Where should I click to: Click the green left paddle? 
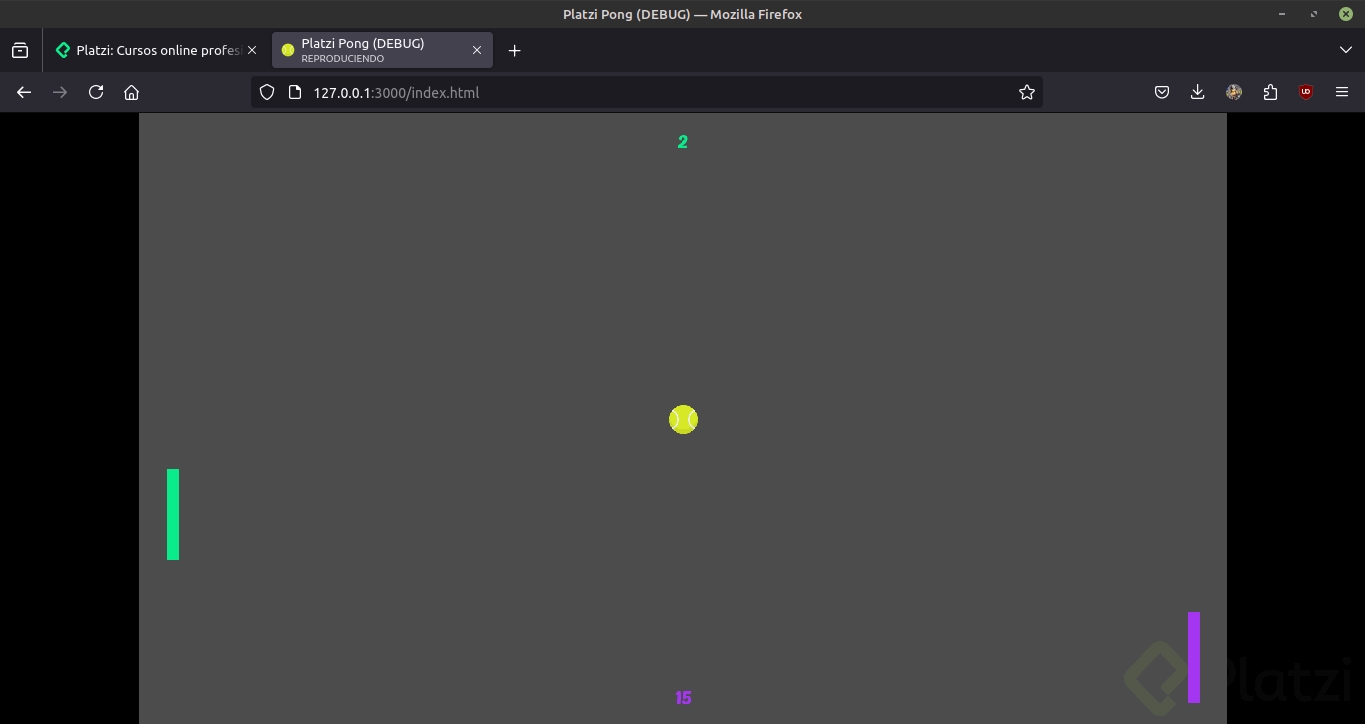coord(173,514)
